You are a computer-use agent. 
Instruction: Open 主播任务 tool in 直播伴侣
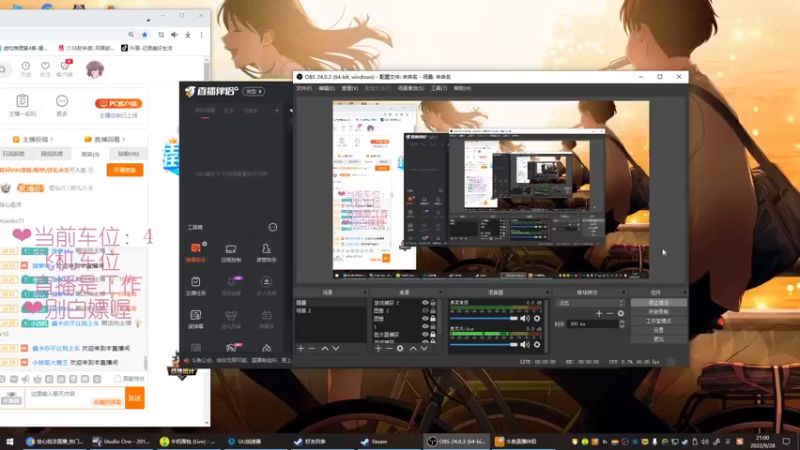pyautogui.click(x=195, y=286)
